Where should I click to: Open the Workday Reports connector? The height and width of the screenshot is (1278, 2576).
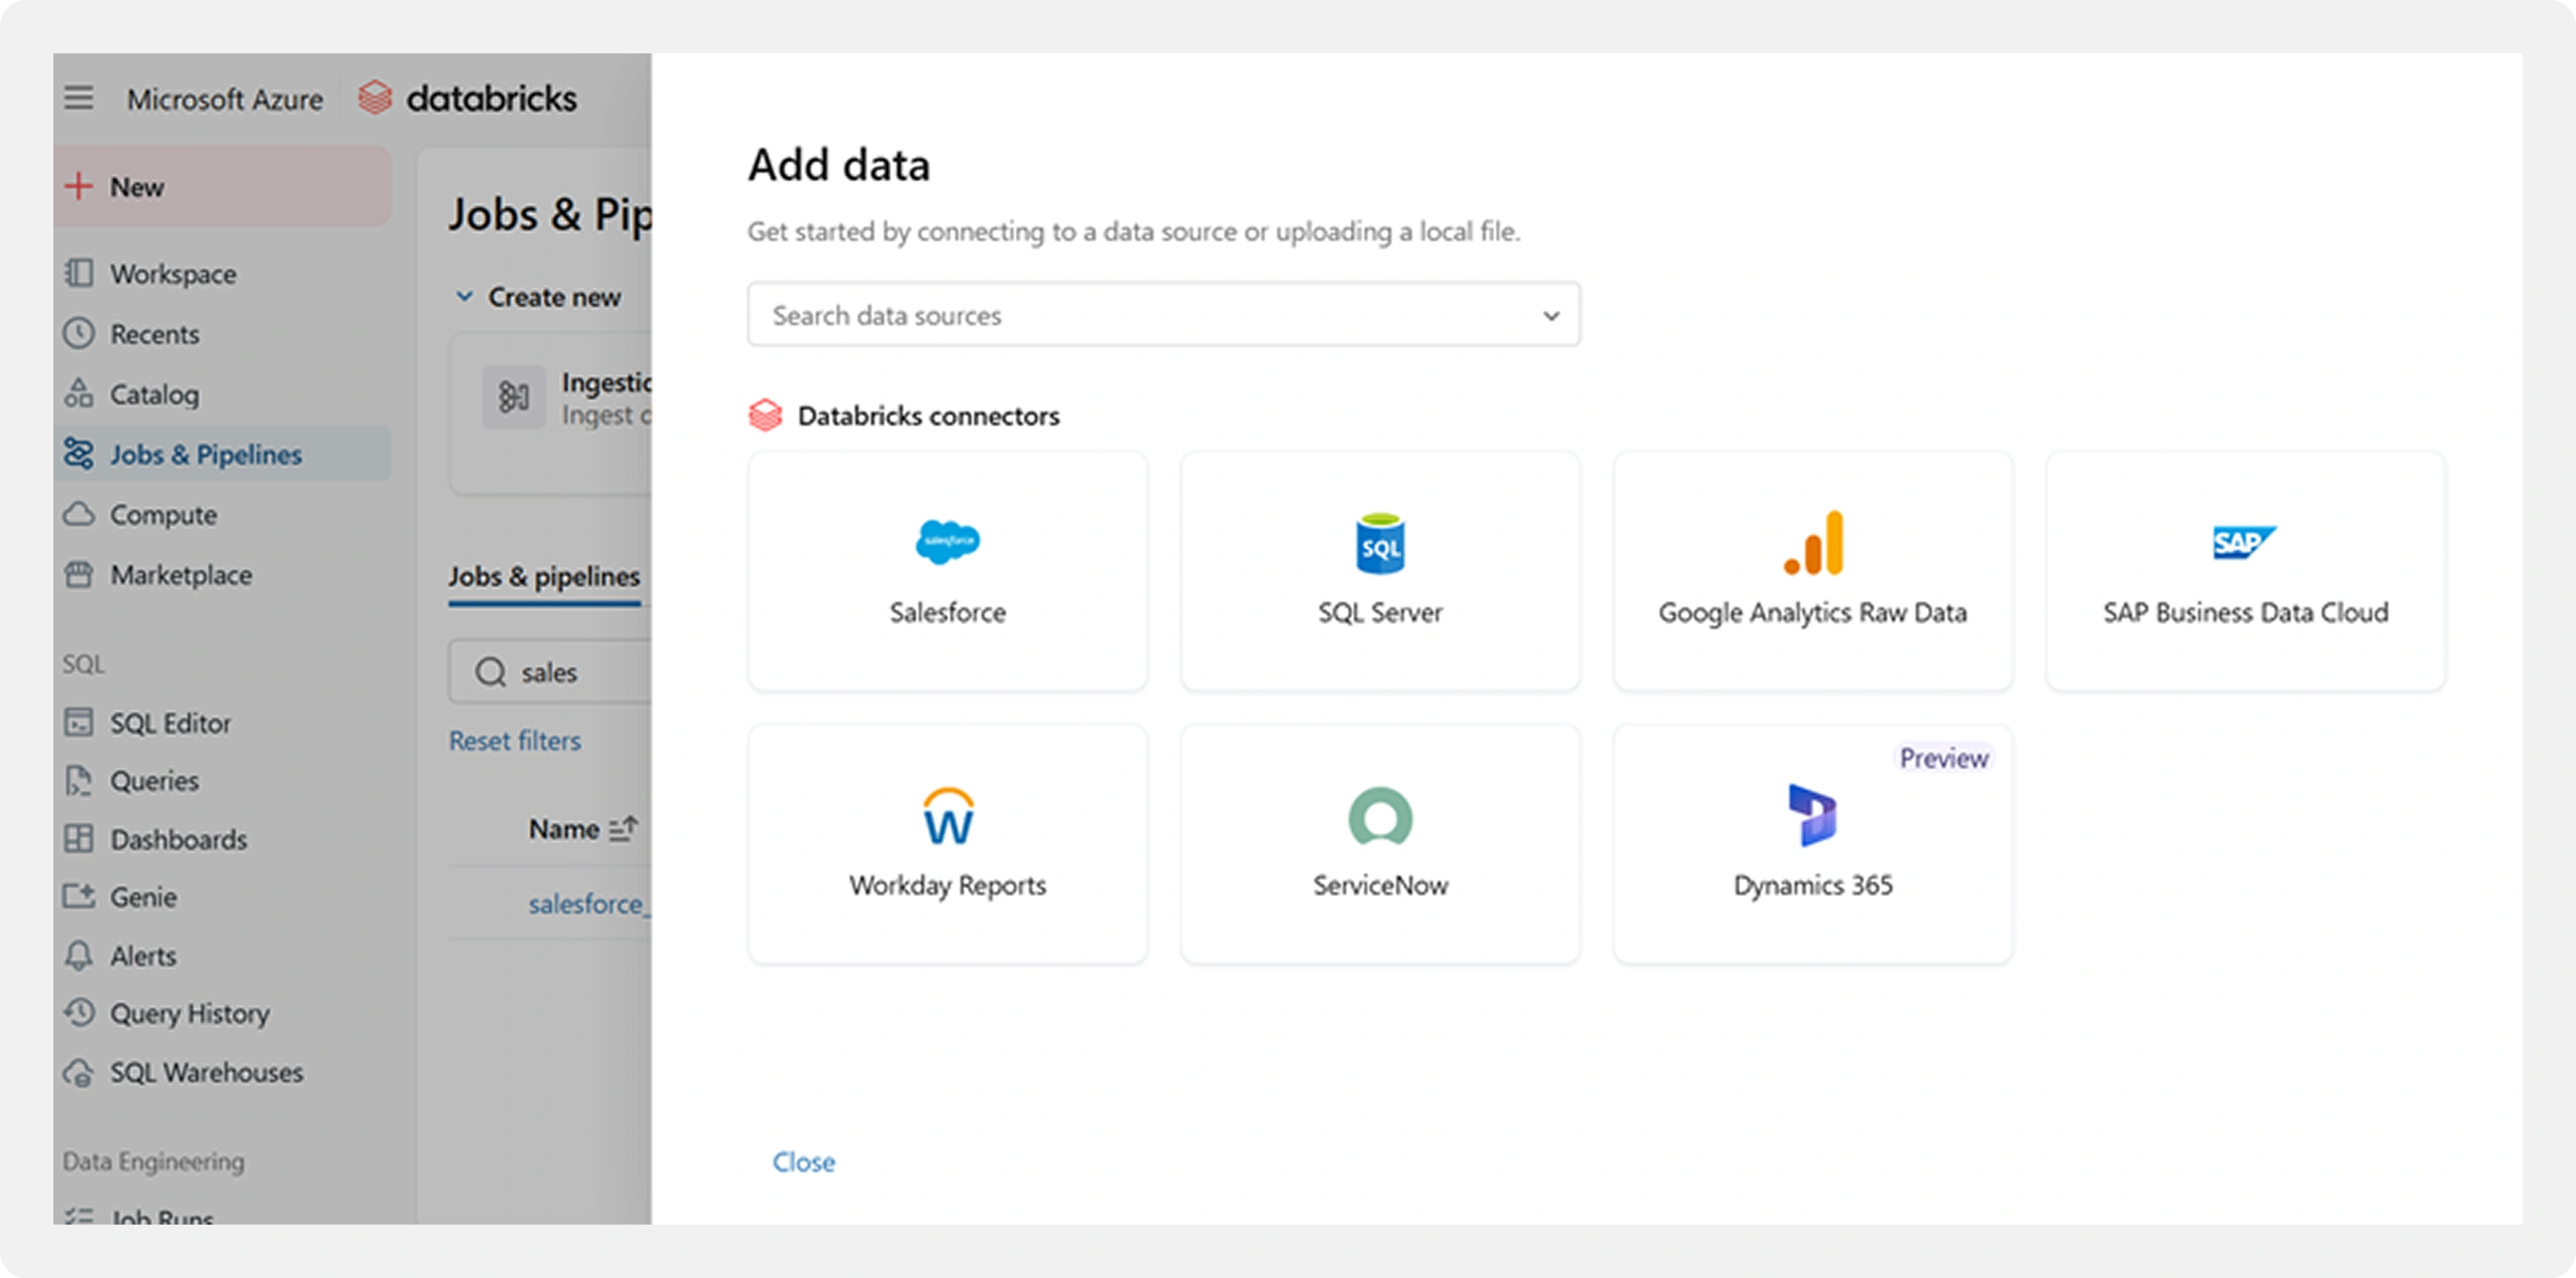[x=947, y=843]
